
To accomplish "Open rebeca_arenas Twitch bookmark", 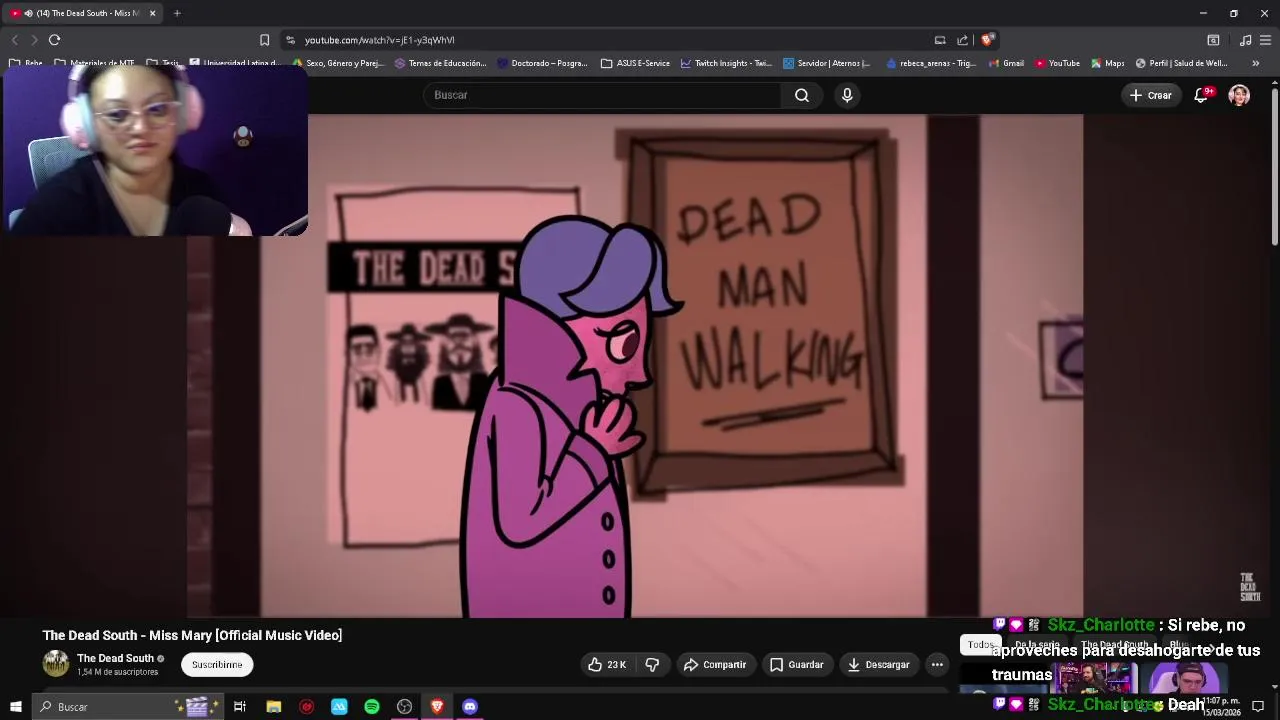I will click(930, 63).
